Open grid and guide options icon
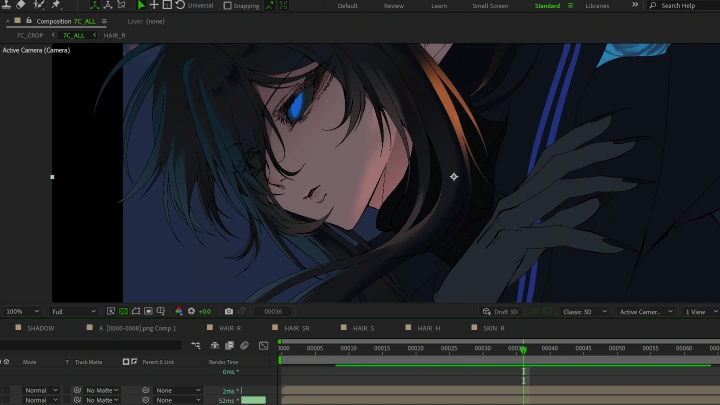This screenshot has width=720, height=405. (x=161, y=311)
